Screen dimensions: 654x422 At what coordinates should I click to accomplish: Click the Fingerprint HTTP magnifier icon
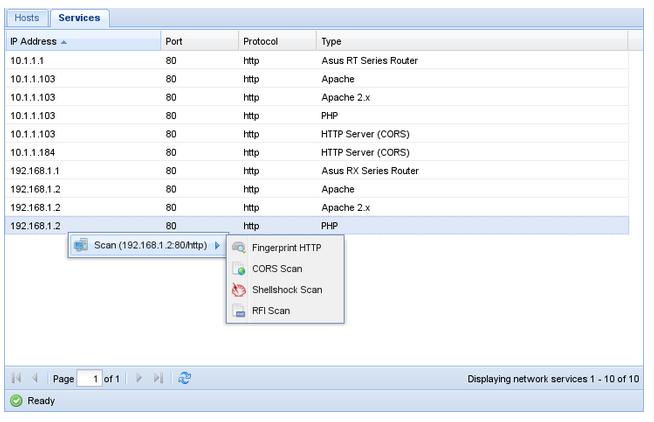pos(239,248)
